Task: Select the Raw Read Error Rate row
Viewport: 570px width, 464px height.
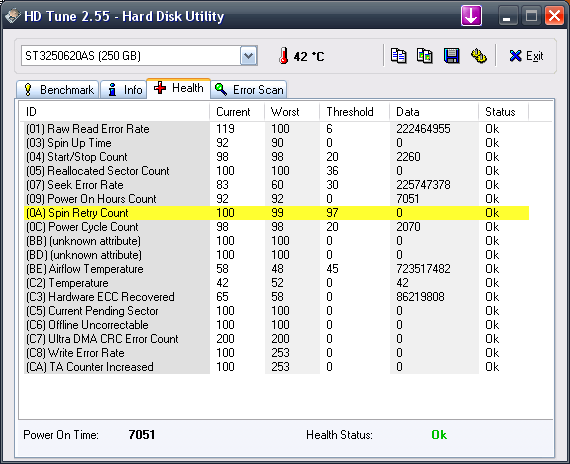Action: [276, 129]
